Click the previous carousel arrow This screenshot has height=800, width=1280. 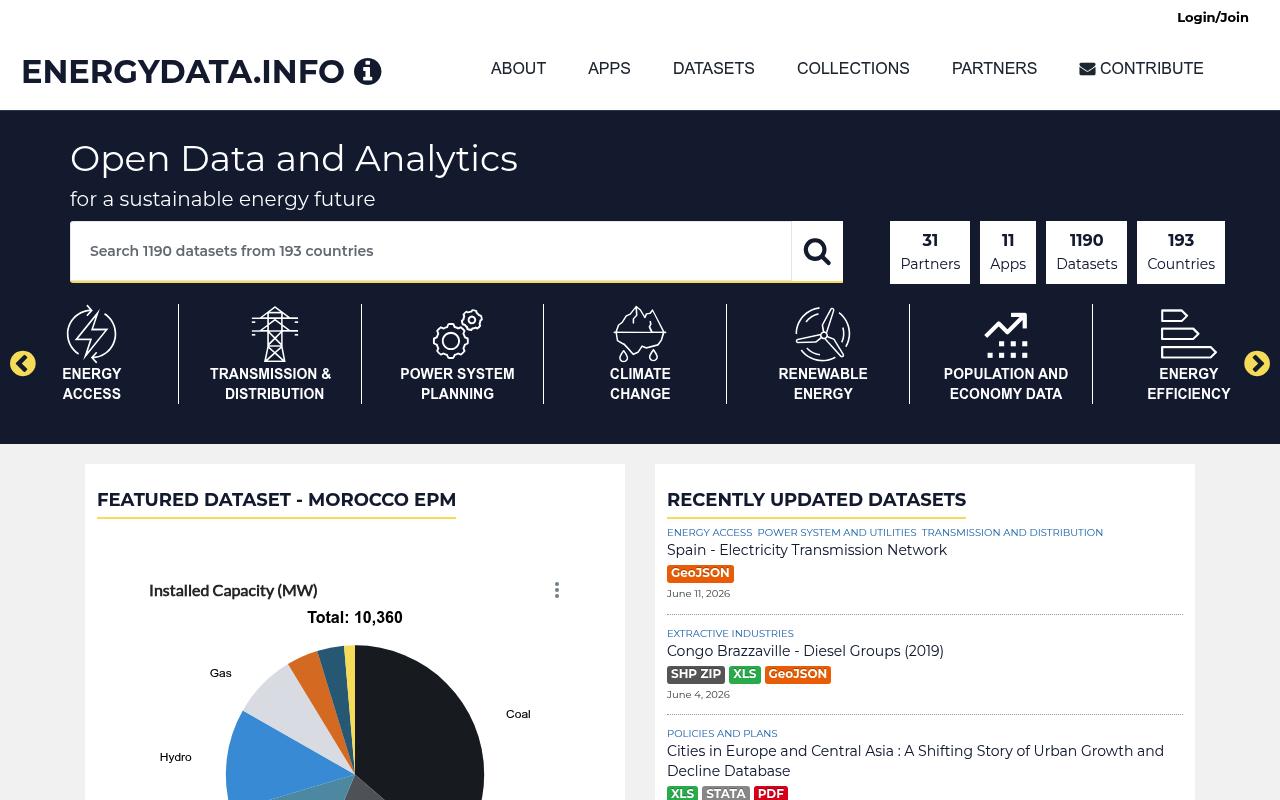coord(23,364)
